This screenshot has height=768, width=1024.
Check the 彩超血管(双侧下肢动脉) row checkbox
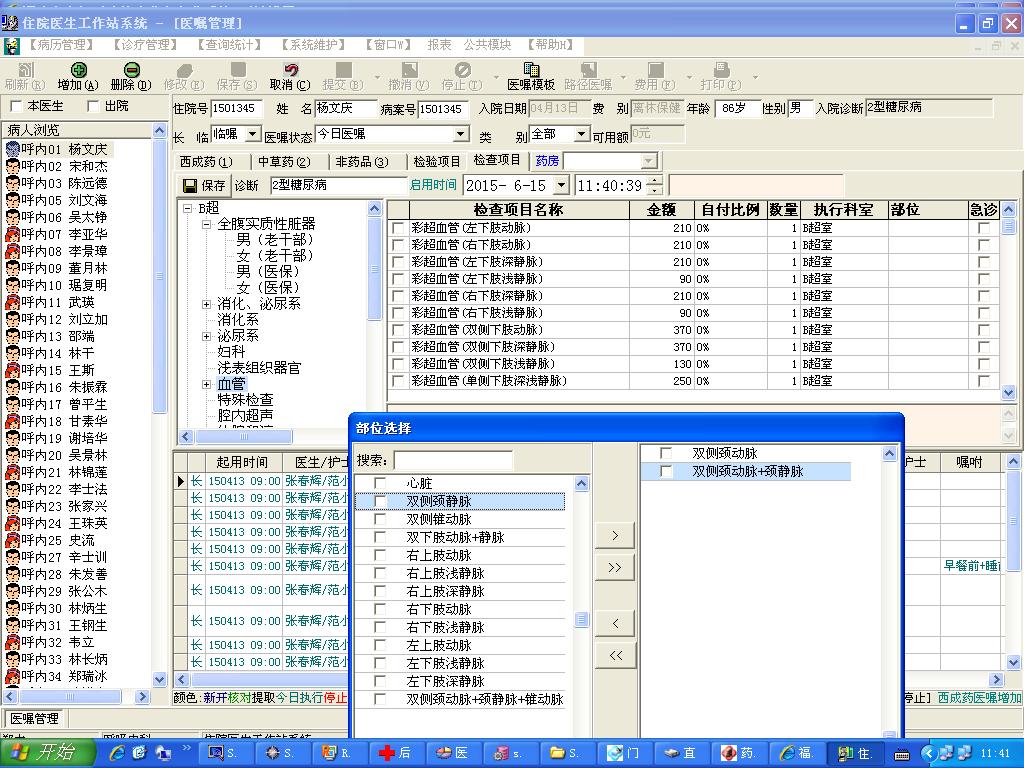coord(398,330)
